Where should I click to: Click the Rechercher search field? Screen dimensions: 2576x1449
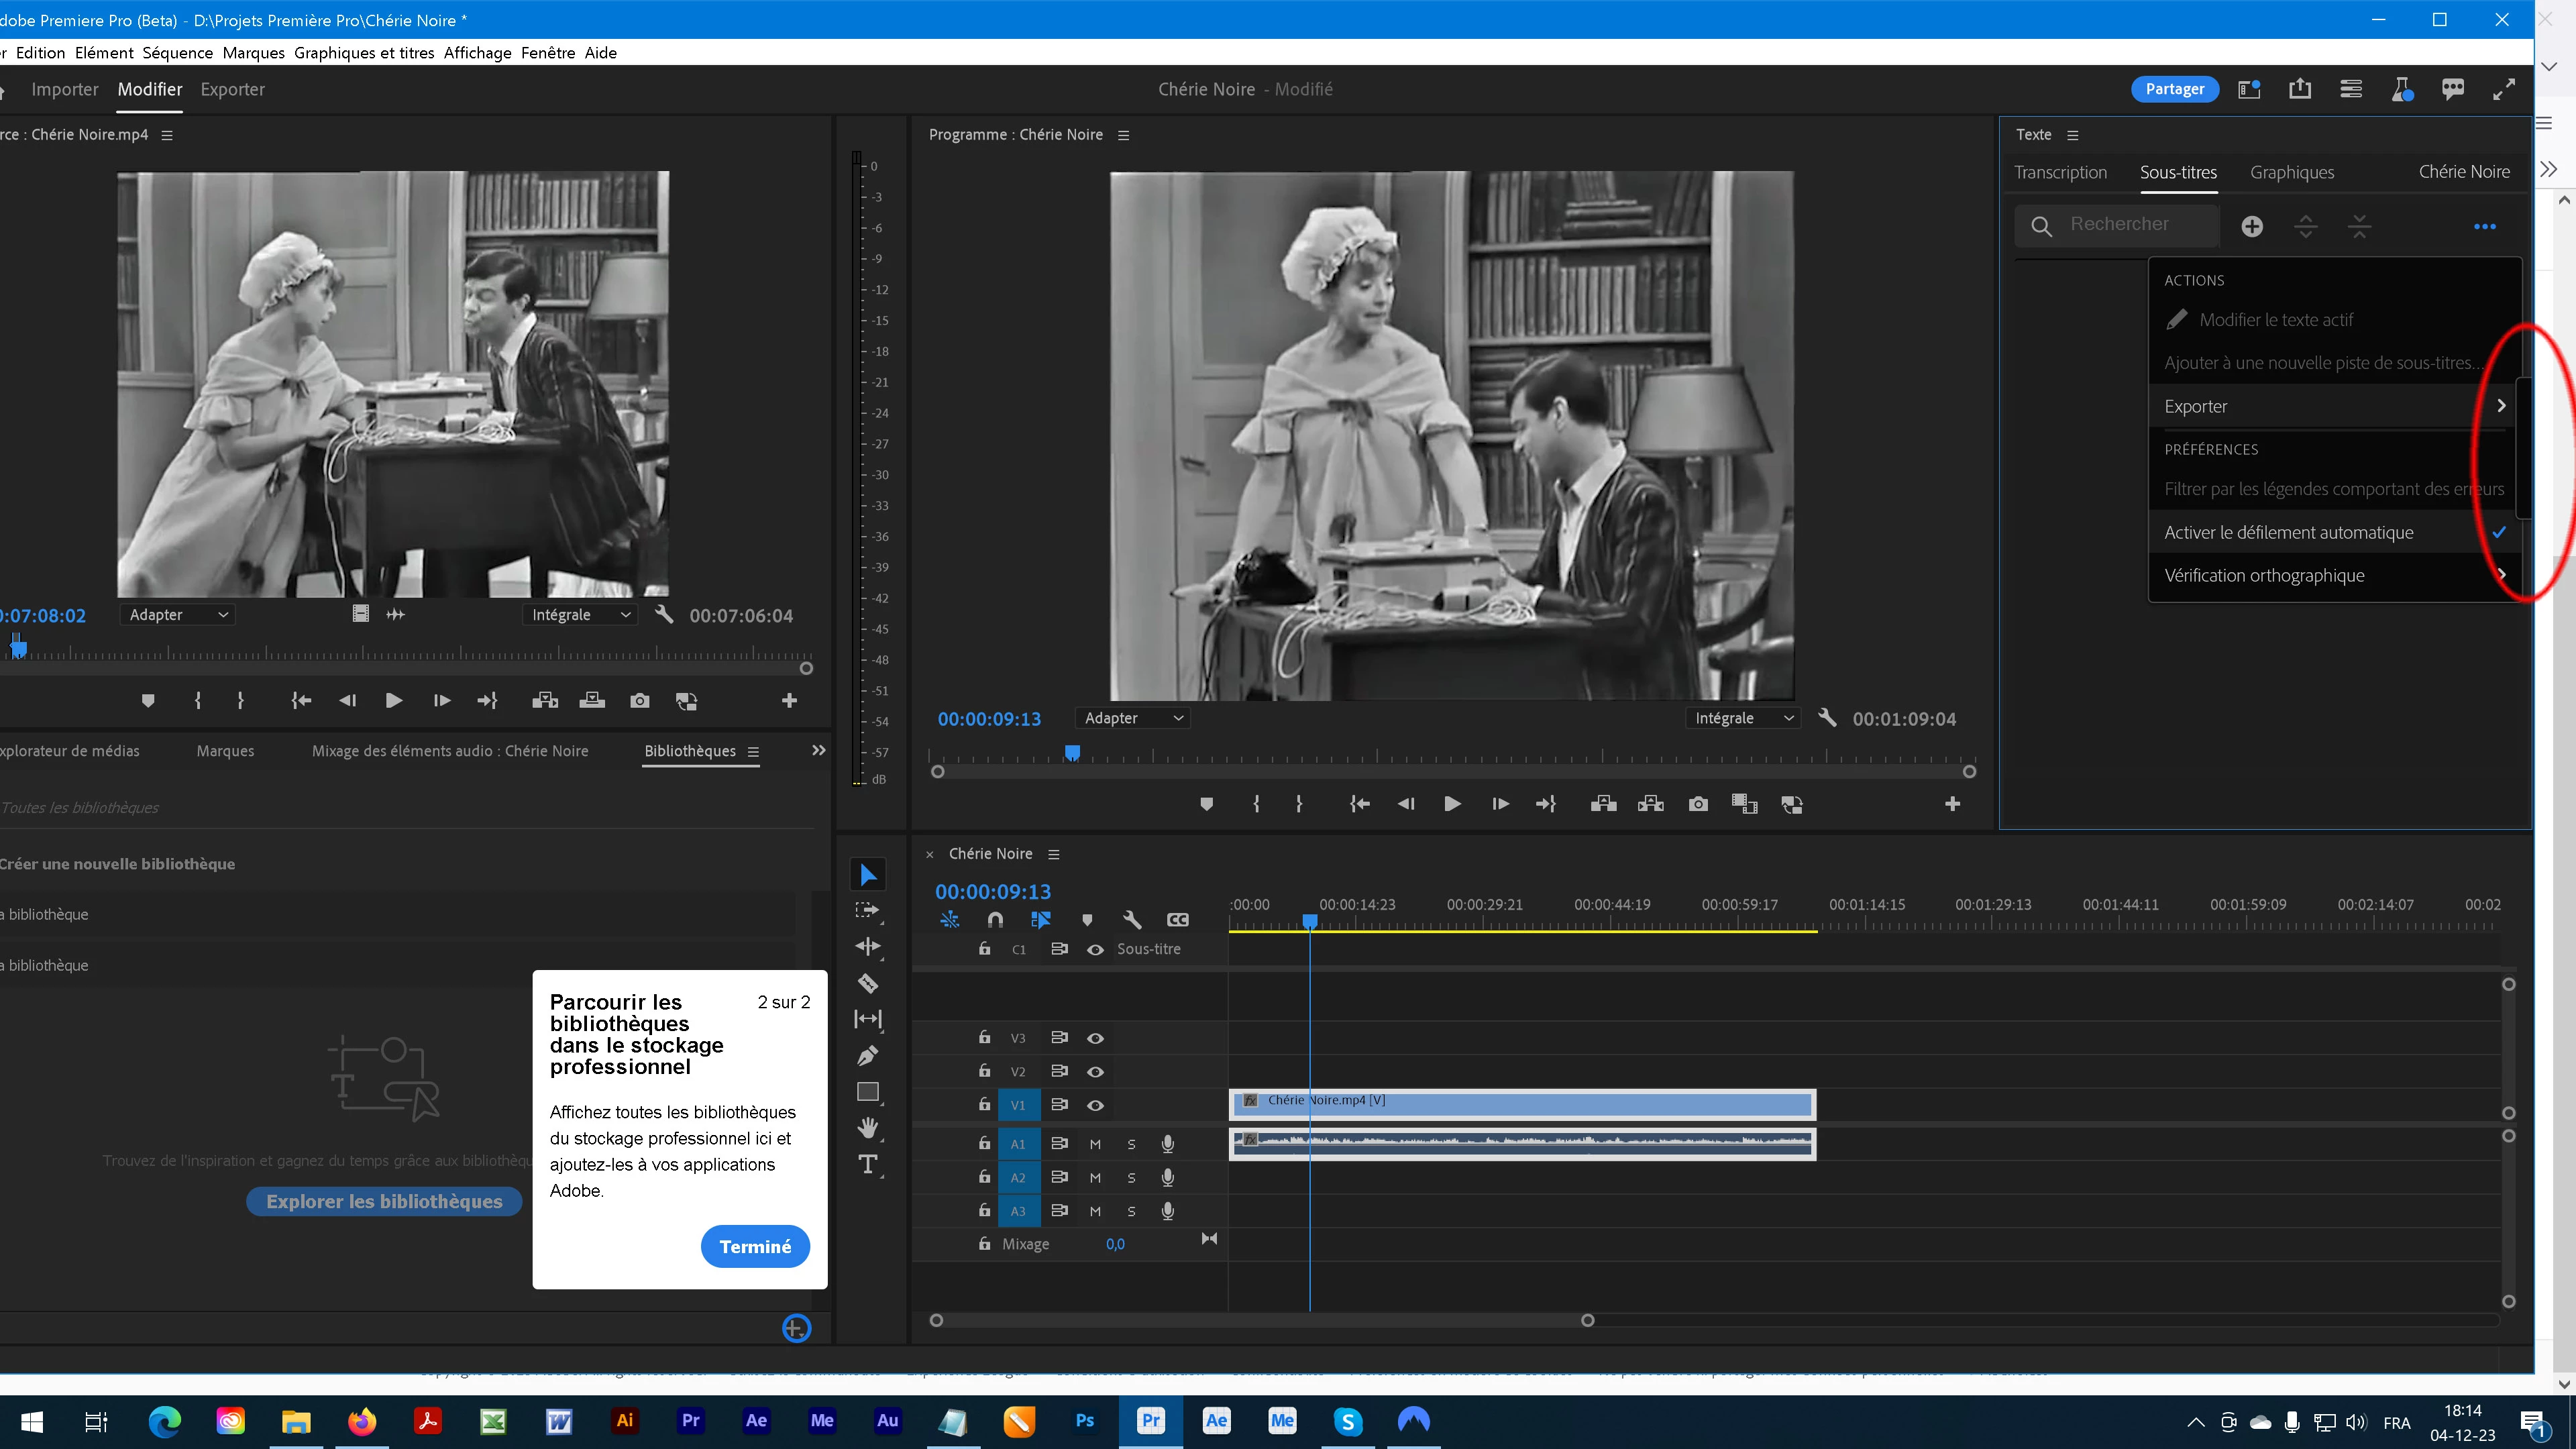click(2120, 224)
